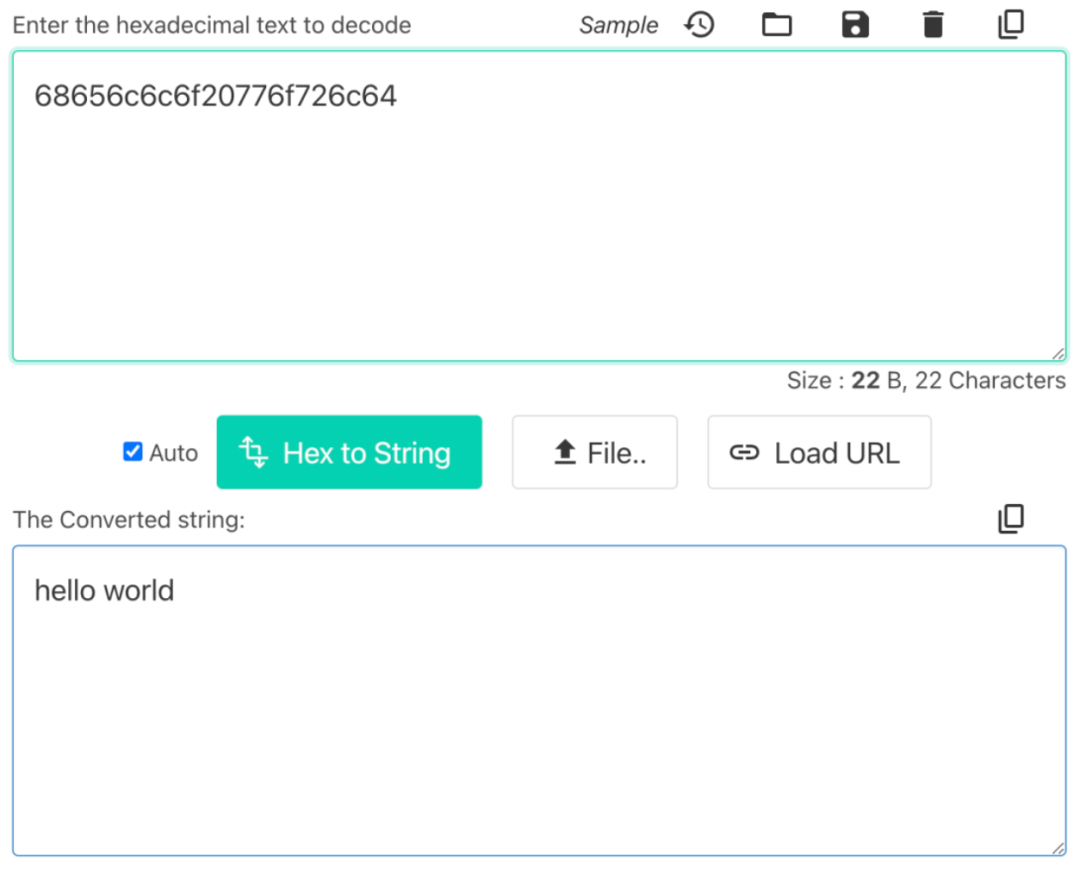Click the convert arrows icon on Hex to String
Screen dimensions: 1080x872
[x=254, y=453]
